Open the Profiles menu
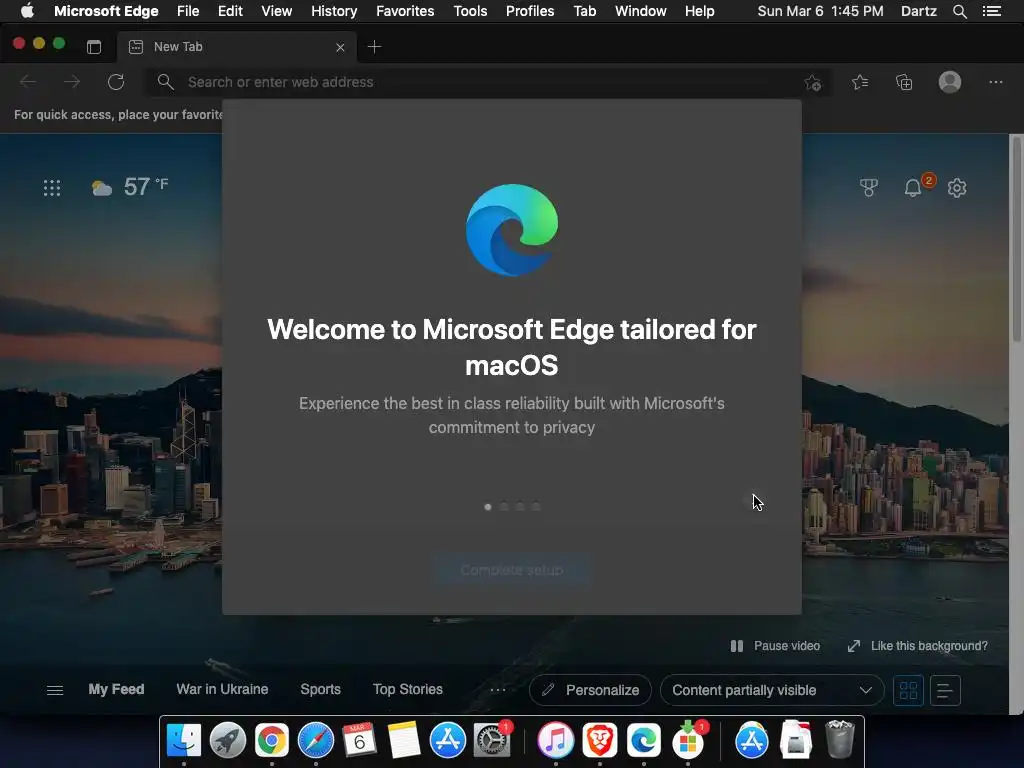The width and height of the screenshot is (1024, 768). 530,11
